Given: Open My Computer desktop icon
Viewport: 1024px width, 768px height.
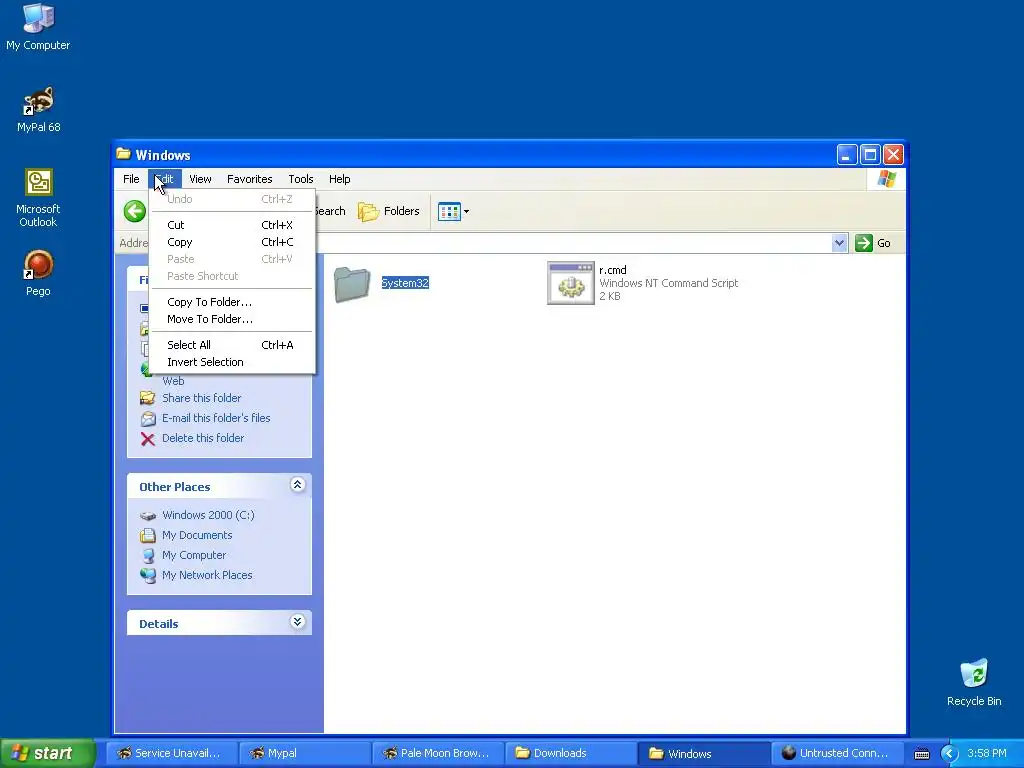Looking at the screenshot, I should click(38, 27).
